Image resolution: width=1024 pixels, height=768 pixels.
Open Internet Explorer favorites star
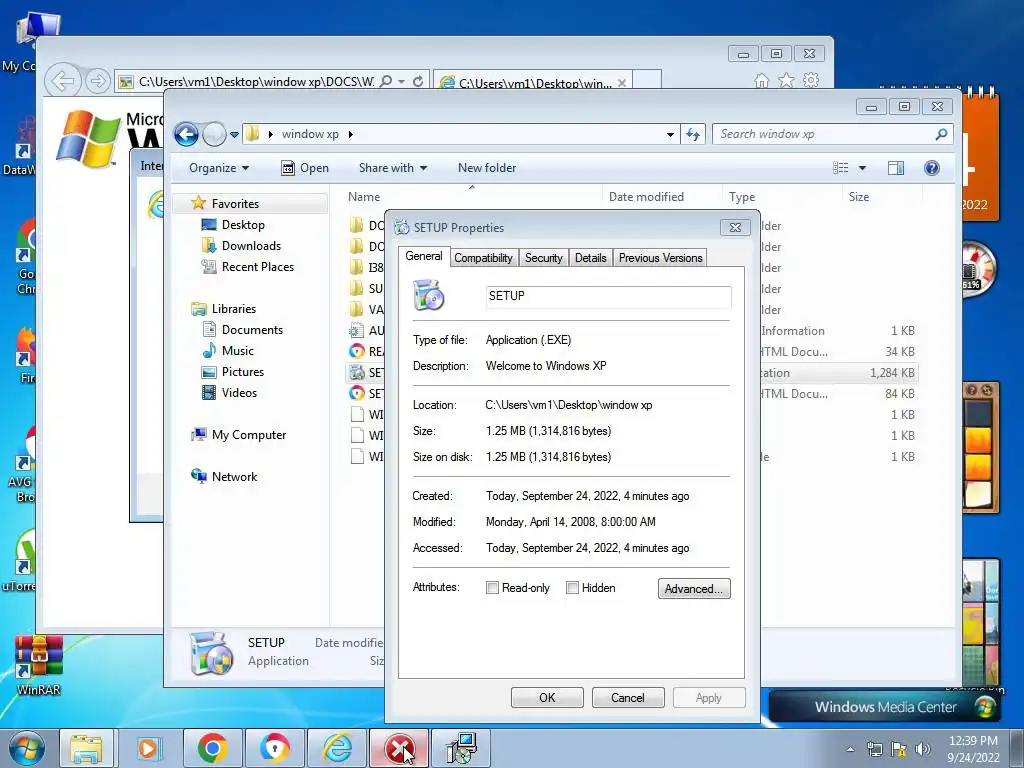[x=786, y=80]
